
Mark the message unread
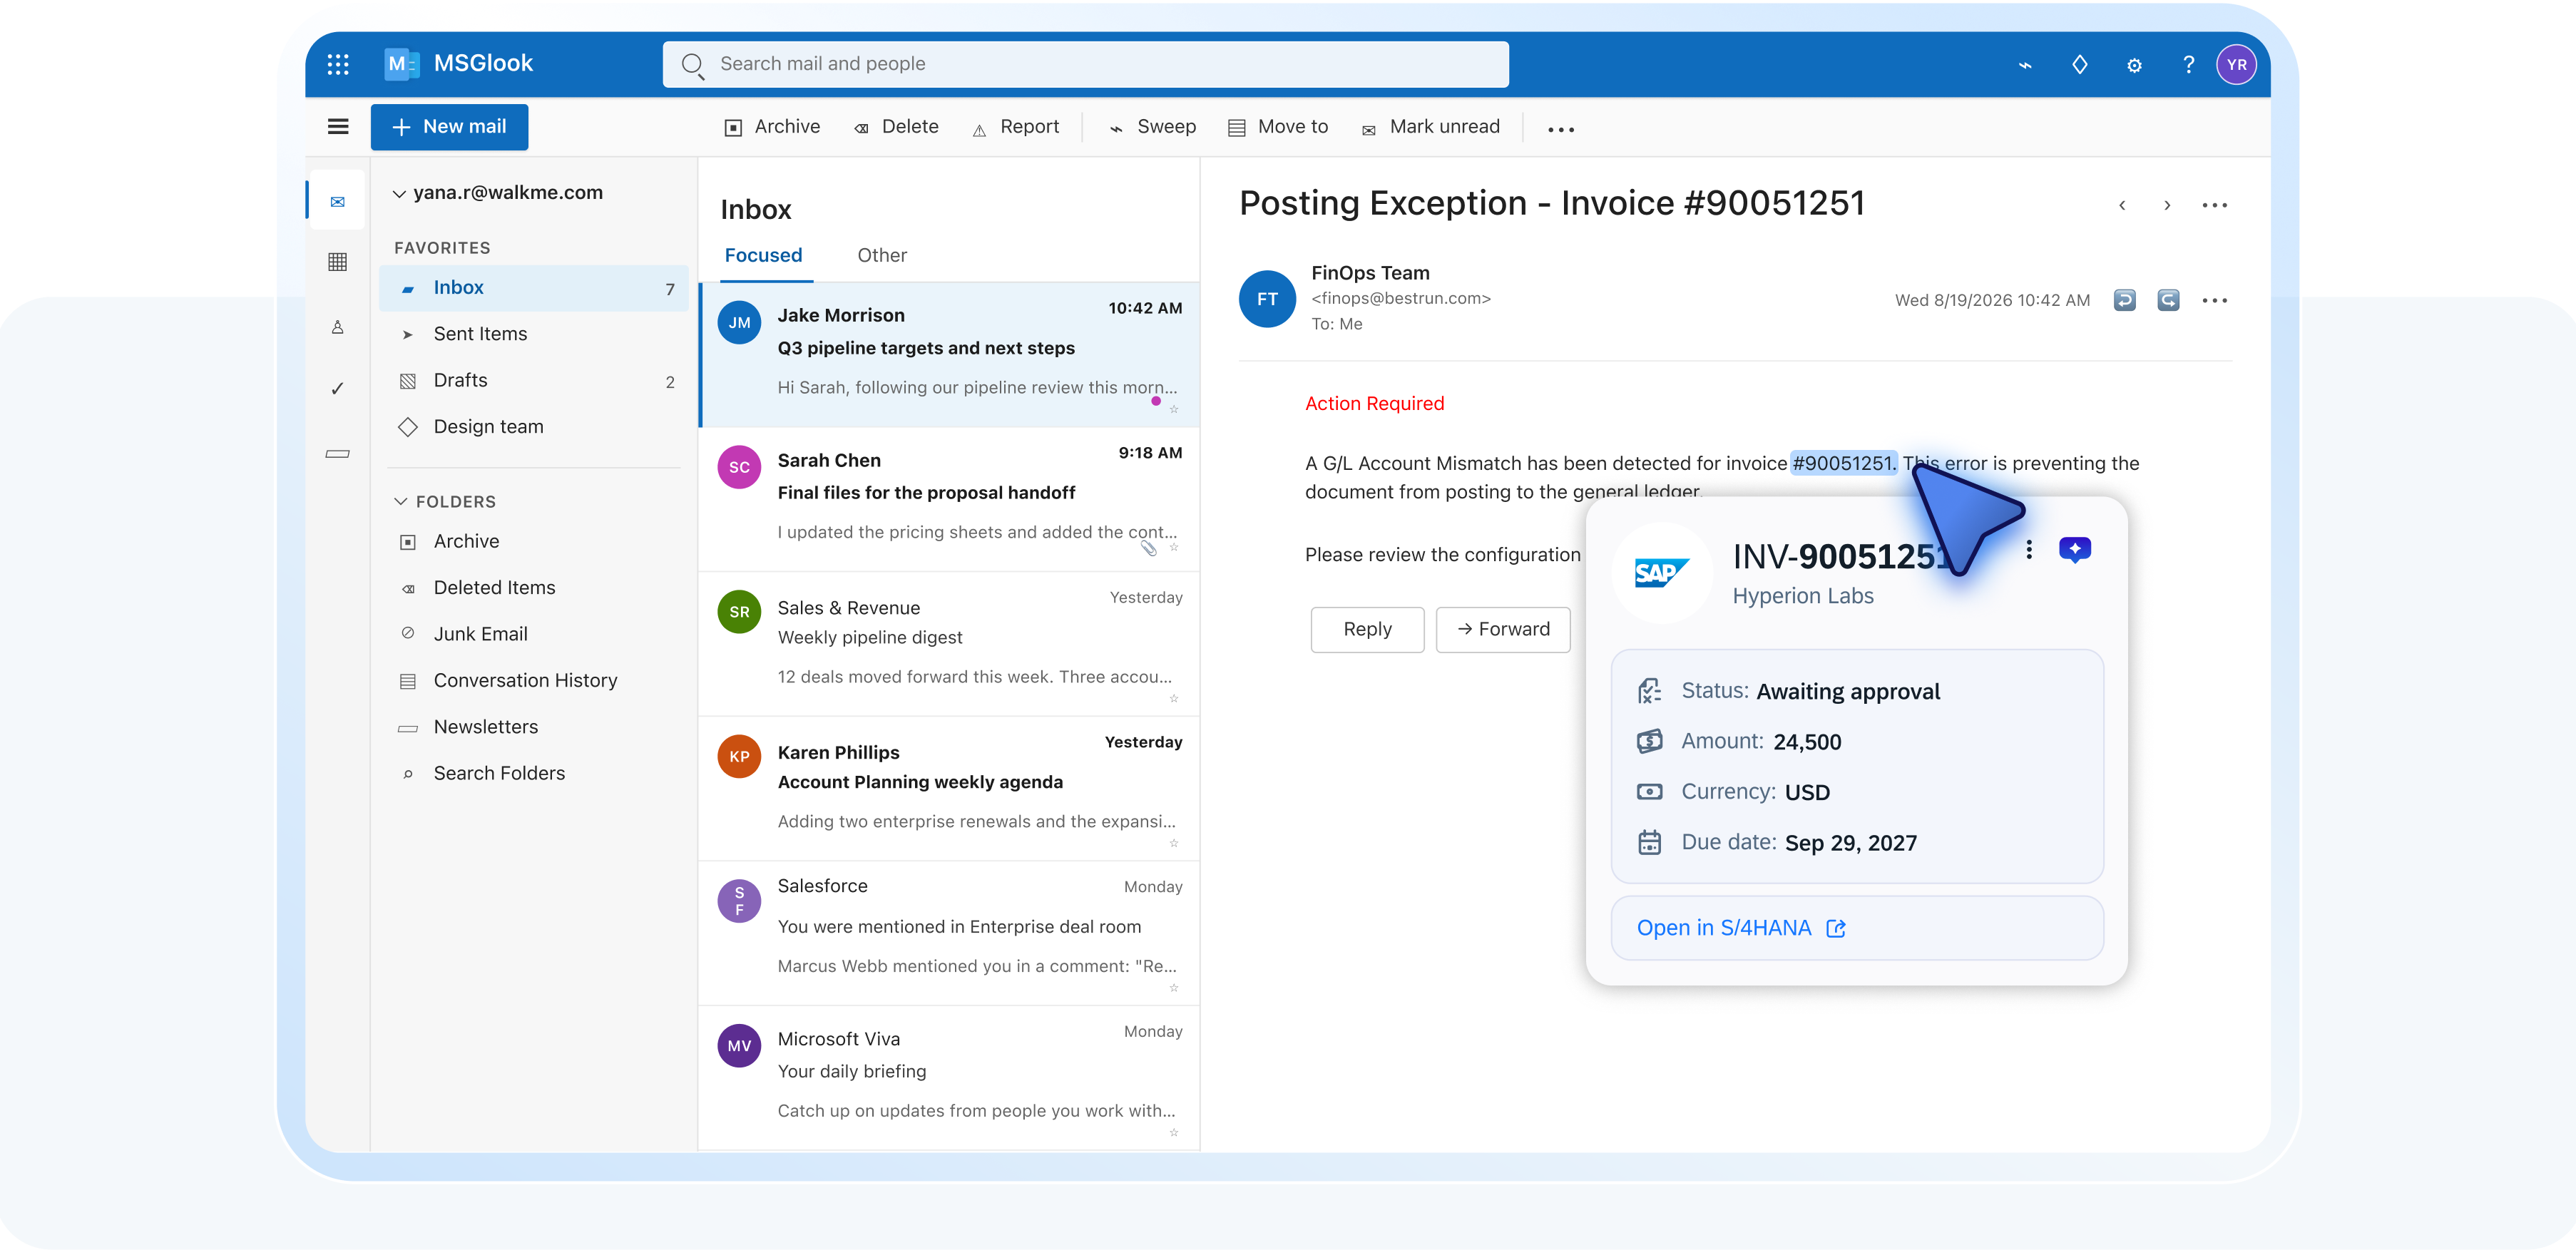coord(1430,127)
